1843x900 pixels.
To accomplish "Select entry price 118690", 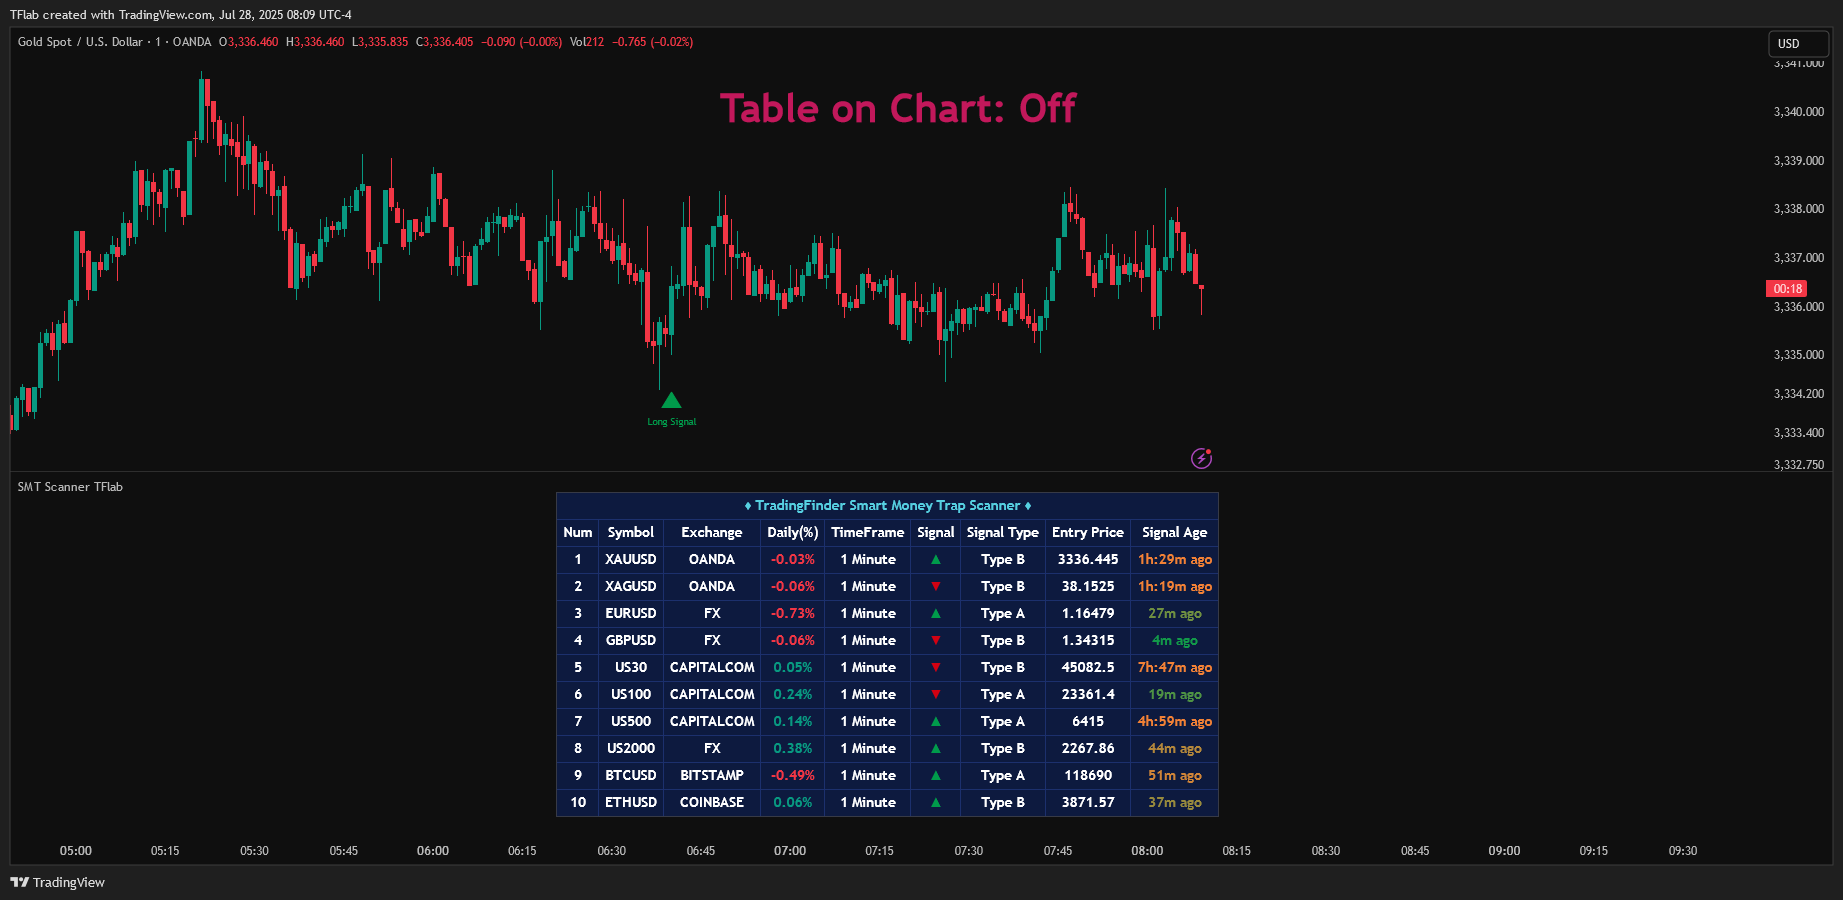I will (1088, 776).
